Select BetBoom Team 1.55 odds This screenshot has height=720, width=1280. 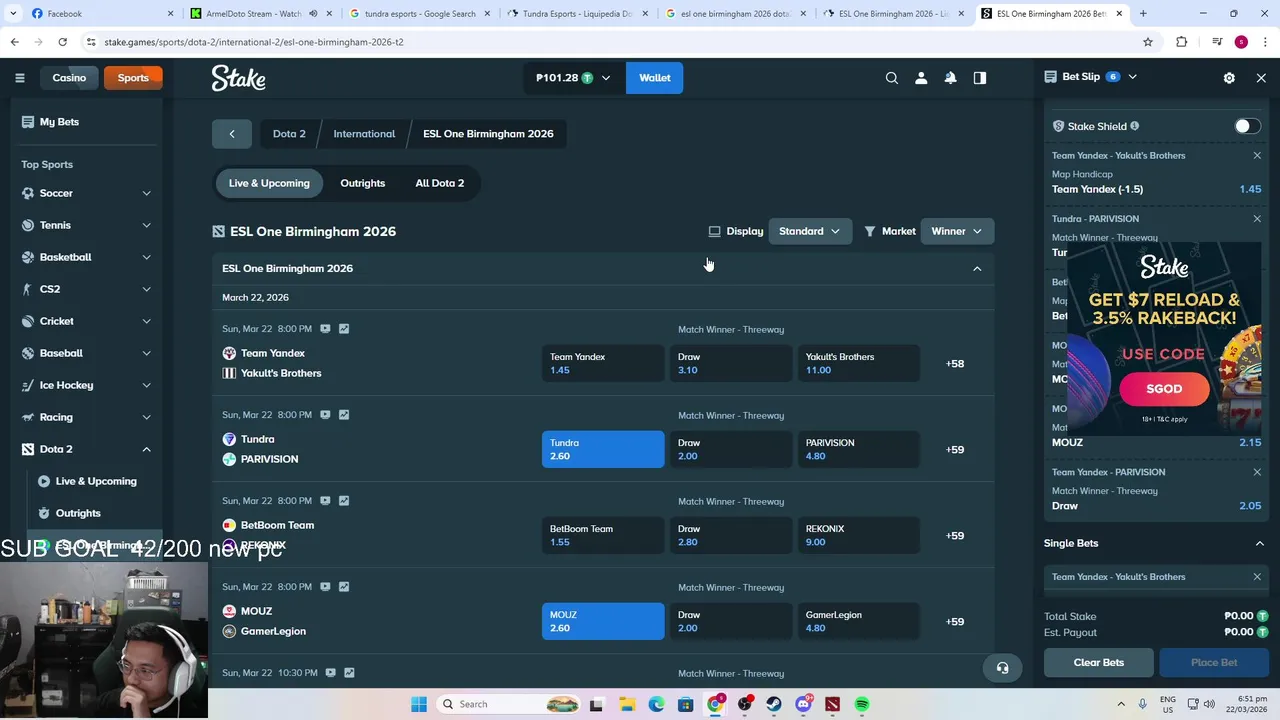[x=603, y=535]
